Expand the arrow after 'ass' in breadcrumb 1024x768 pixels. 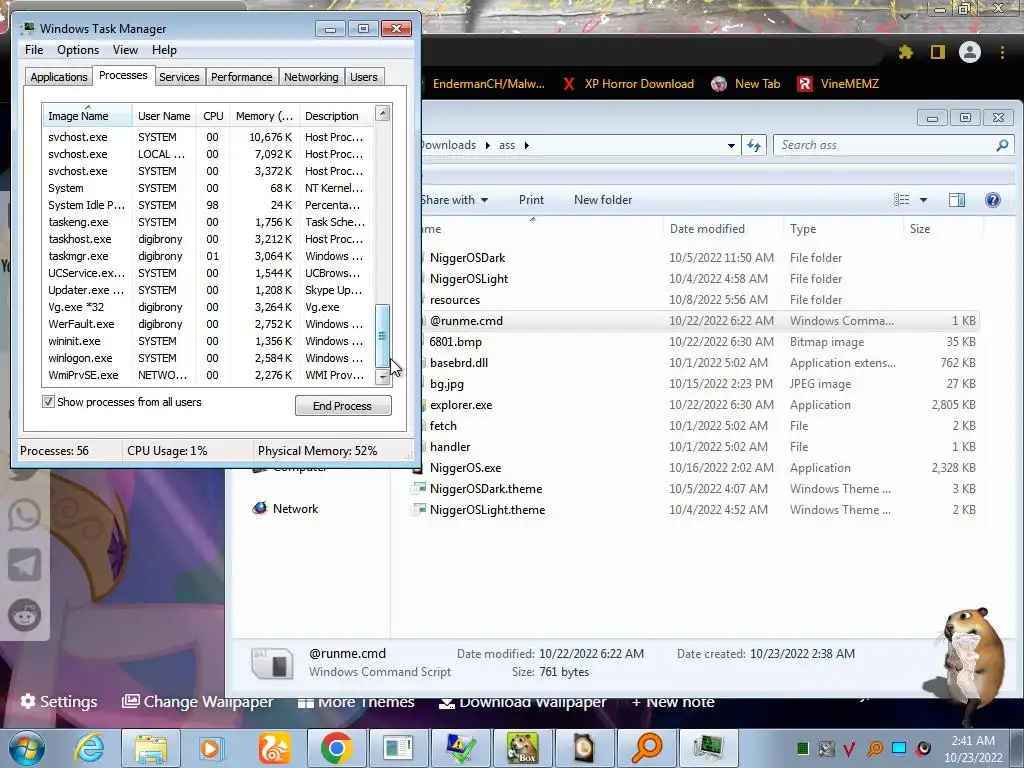526,145
